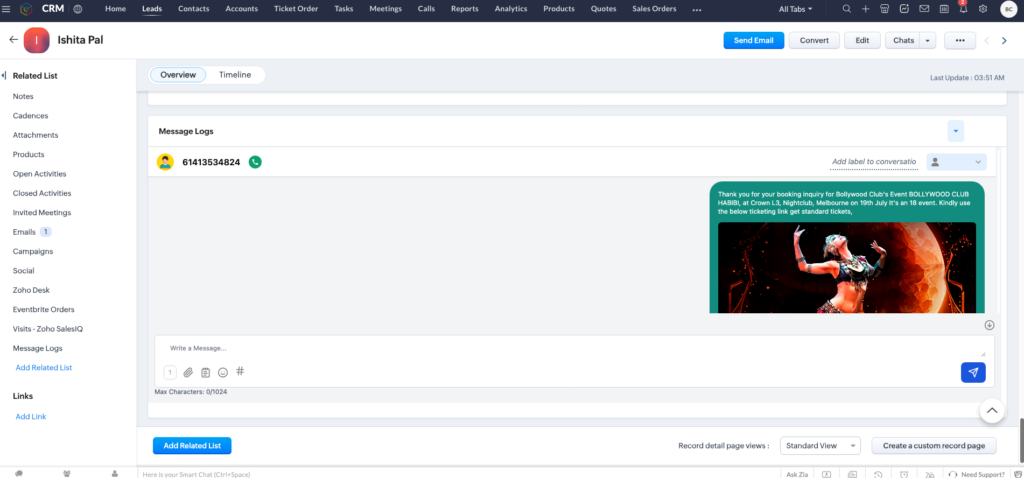Open the Contacts module tab
Viewport: 1024px width, 478px height.
click(x=194, y=9)
